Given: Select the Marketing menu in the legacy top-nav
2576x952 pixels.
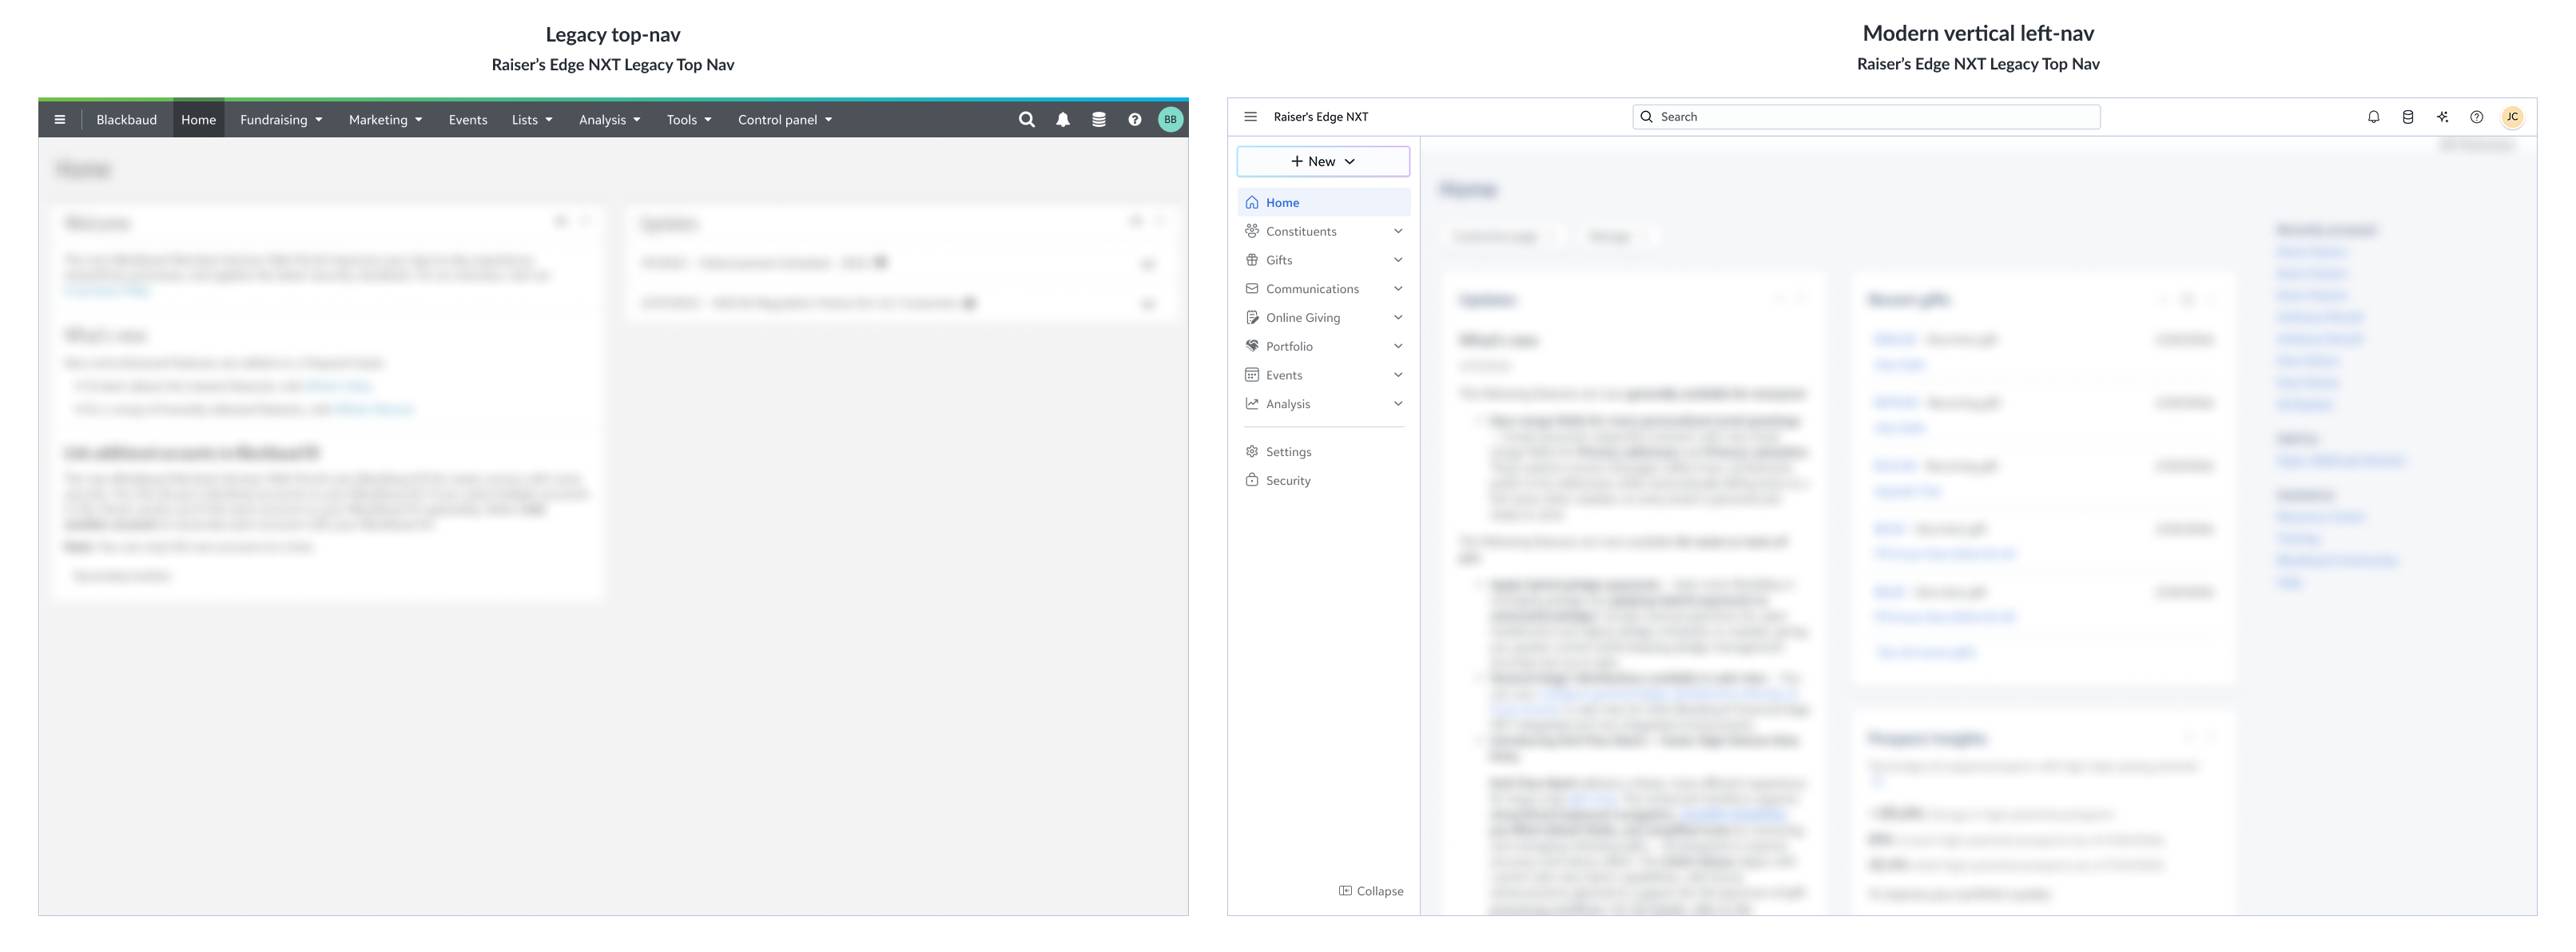Looking at the screenshot, I should pos(384,119).
